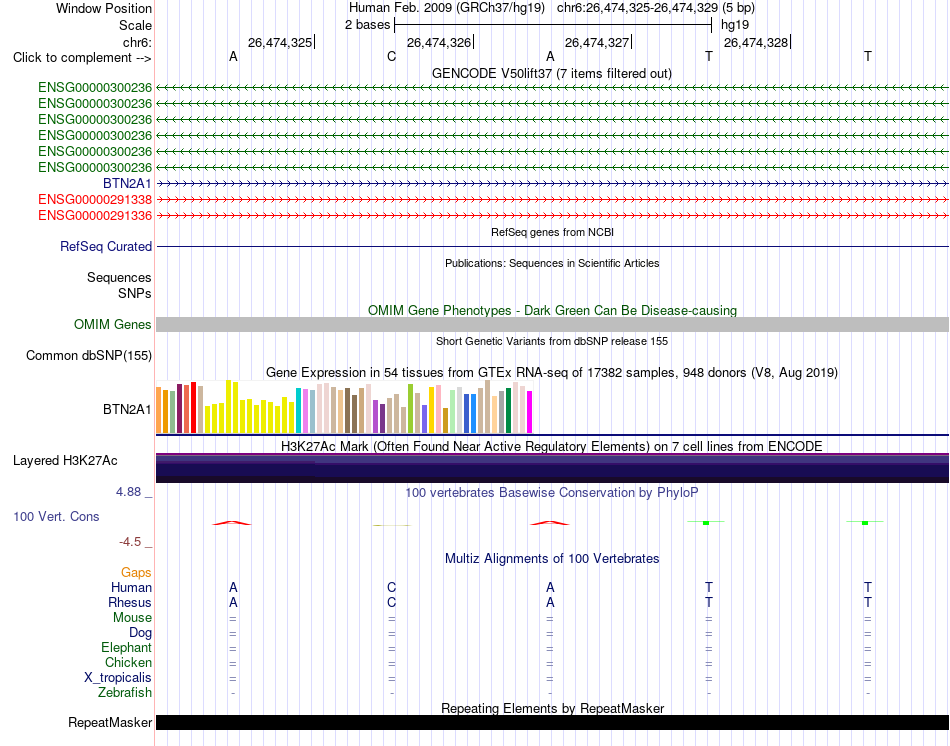This screenshot has height=746, width=950.
Task: Click the X_tropicalis species label
Action: click(x=118, y=678)
